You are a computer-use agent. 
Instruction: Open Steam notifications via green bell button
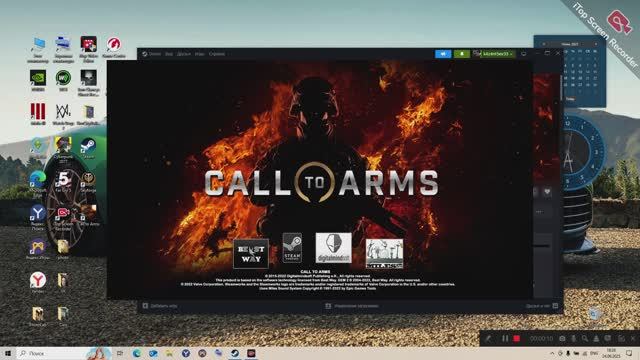462,54
